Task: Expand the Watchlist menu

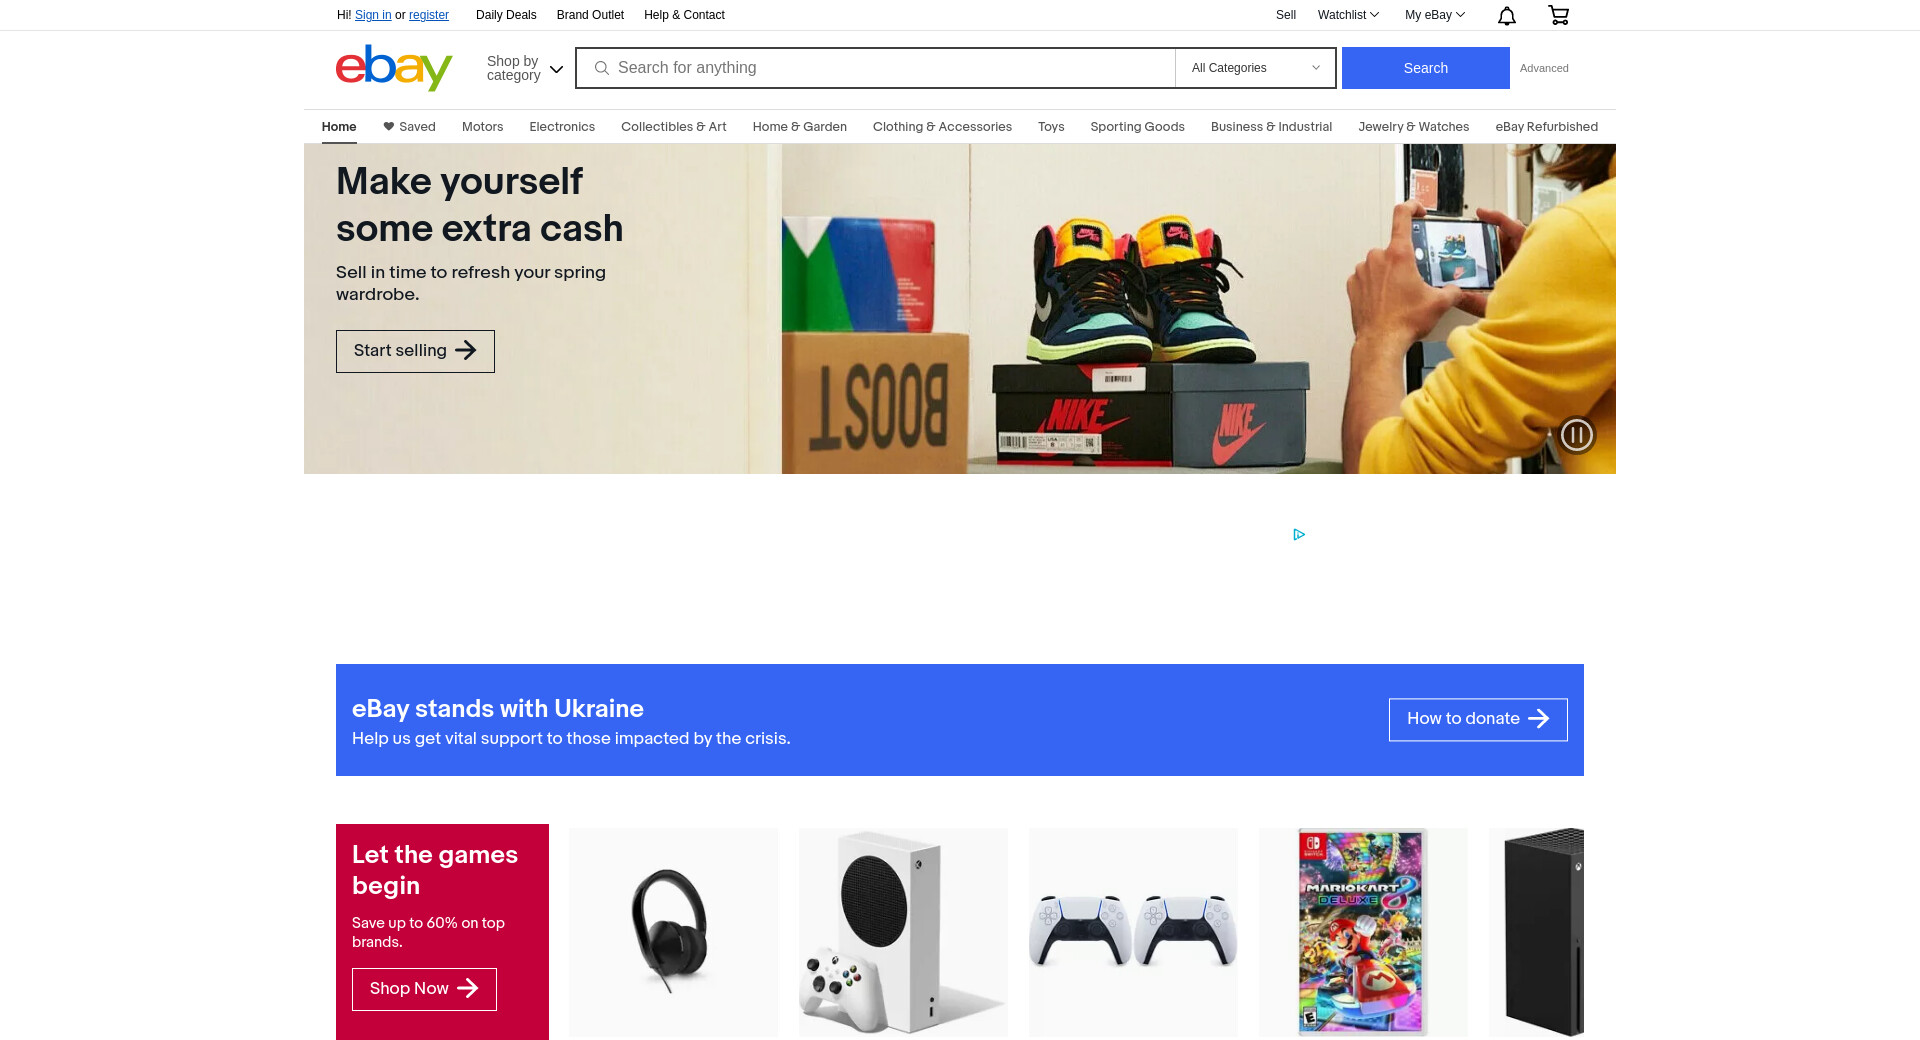Action: coord(1348,15)
